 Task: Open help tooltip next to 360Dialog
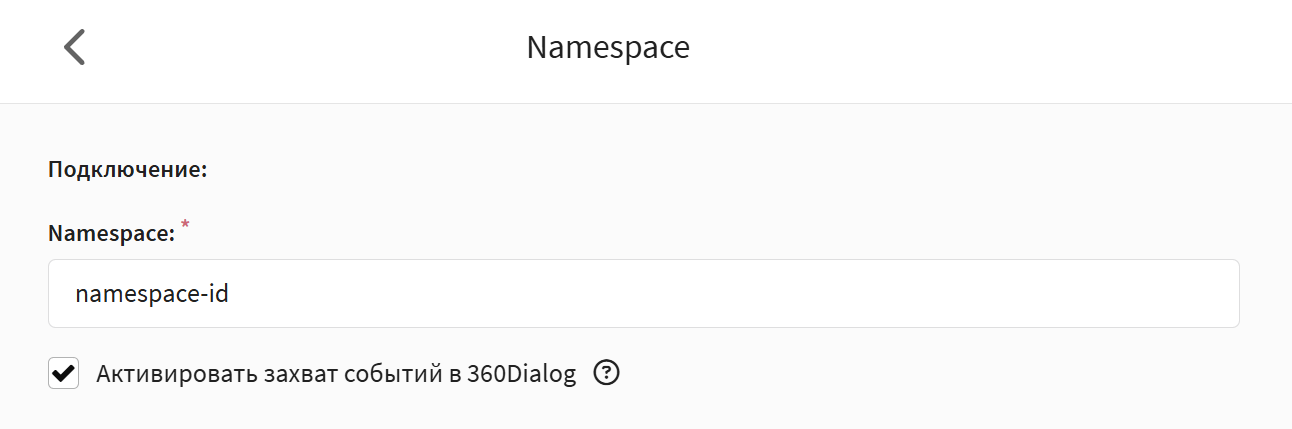(607, 374)
